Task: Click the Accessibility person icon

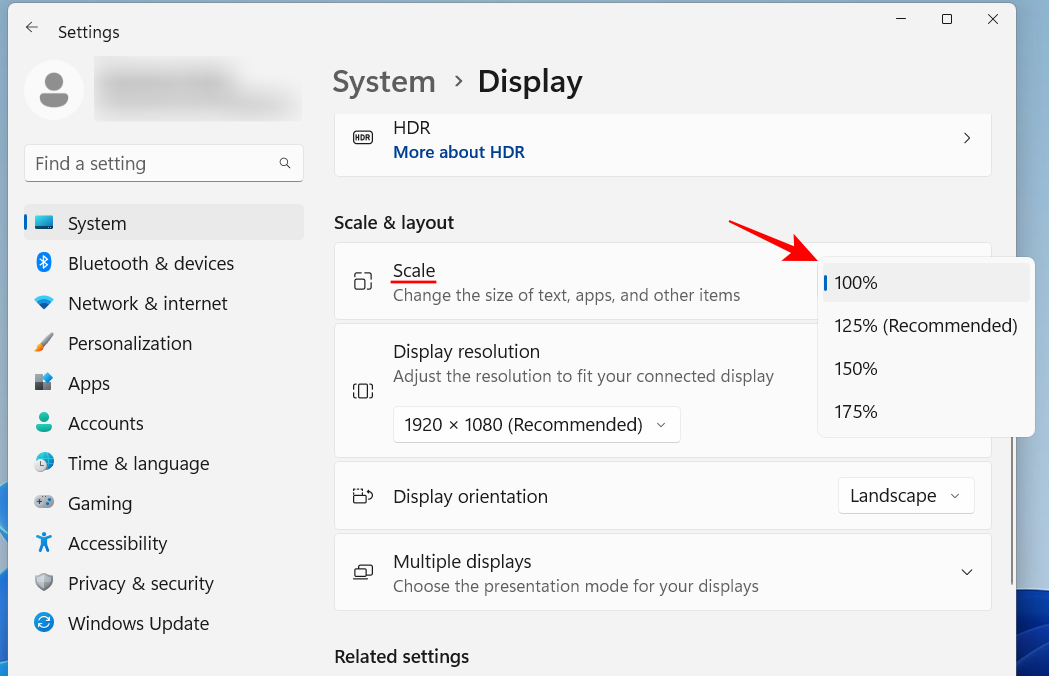Action: click(x=44, y=543)
